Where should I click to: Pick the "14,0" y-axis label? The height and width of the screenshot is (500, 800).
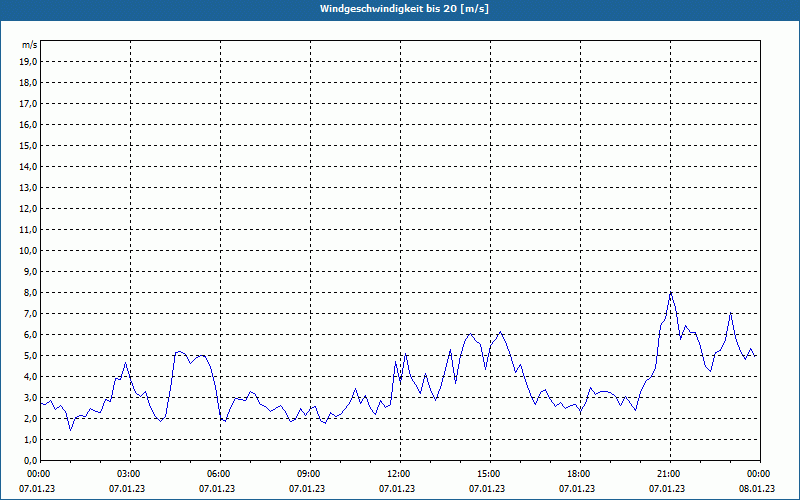click(x=29, y=166)
